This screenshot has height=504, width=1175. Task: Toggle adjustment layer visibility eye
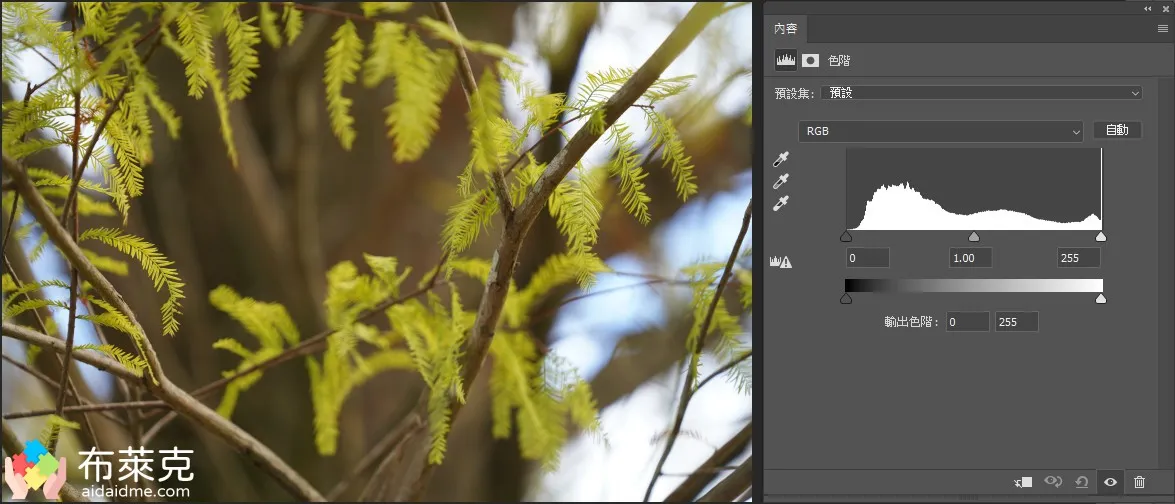1110,482
